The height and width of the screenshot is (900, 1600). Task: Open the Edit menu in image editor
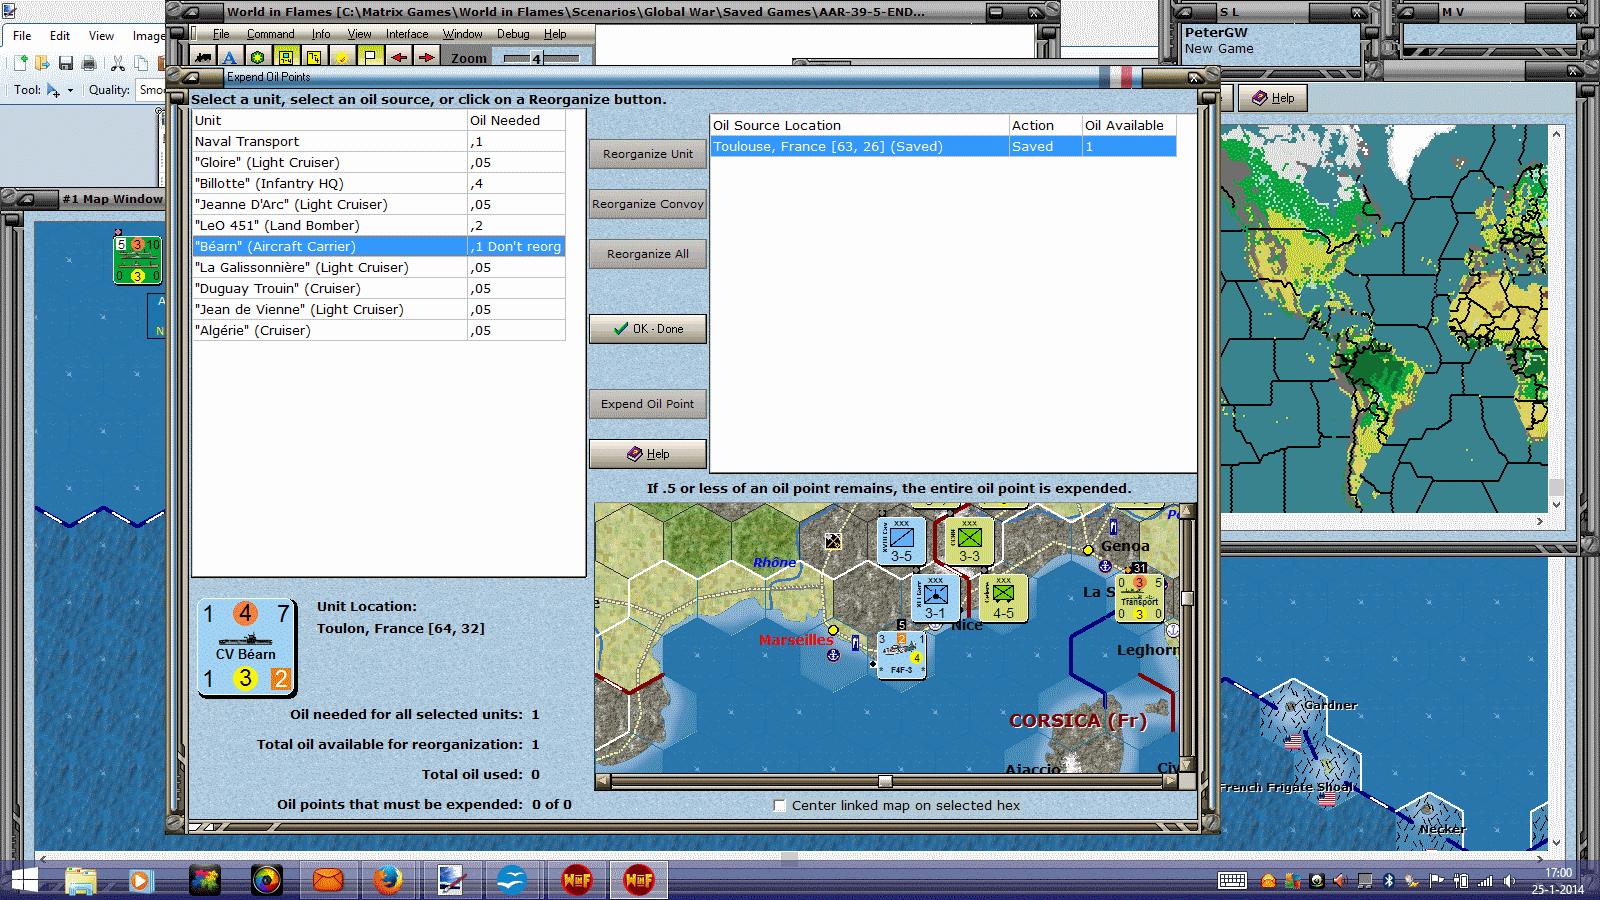point(60,36)
